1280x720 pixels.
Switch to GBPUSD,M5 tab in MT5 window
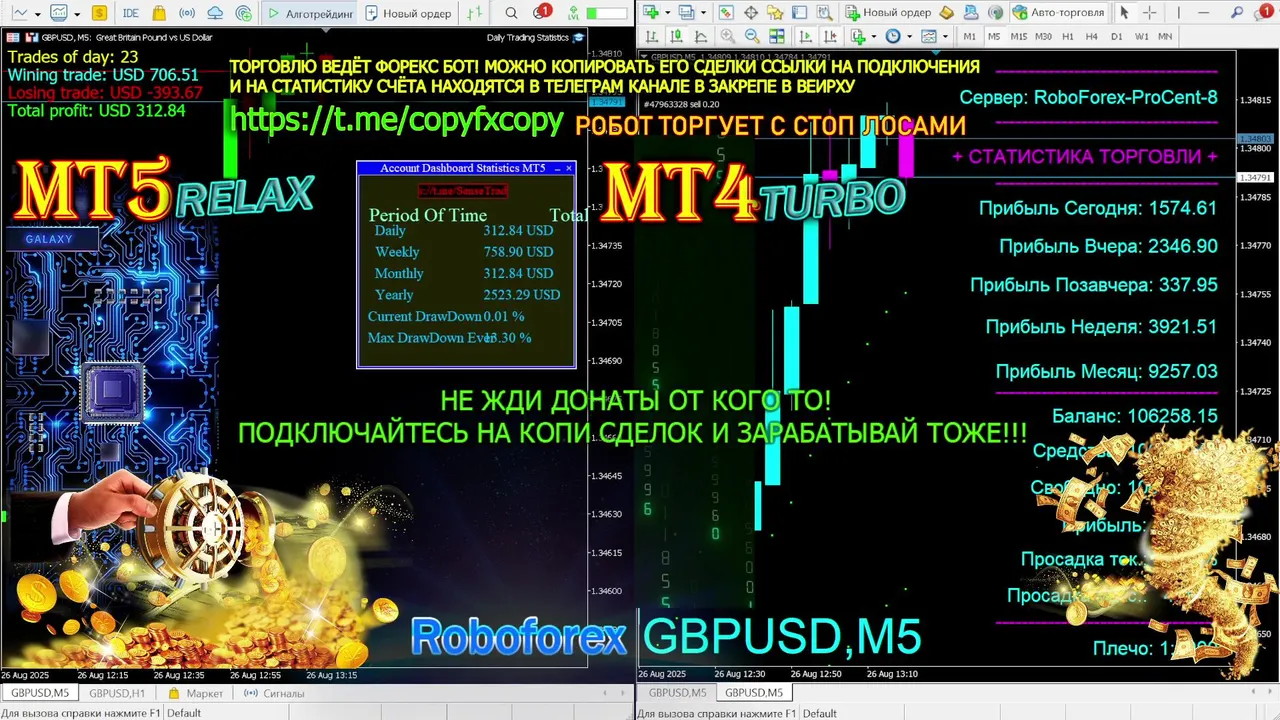click(x=40, y=693)
